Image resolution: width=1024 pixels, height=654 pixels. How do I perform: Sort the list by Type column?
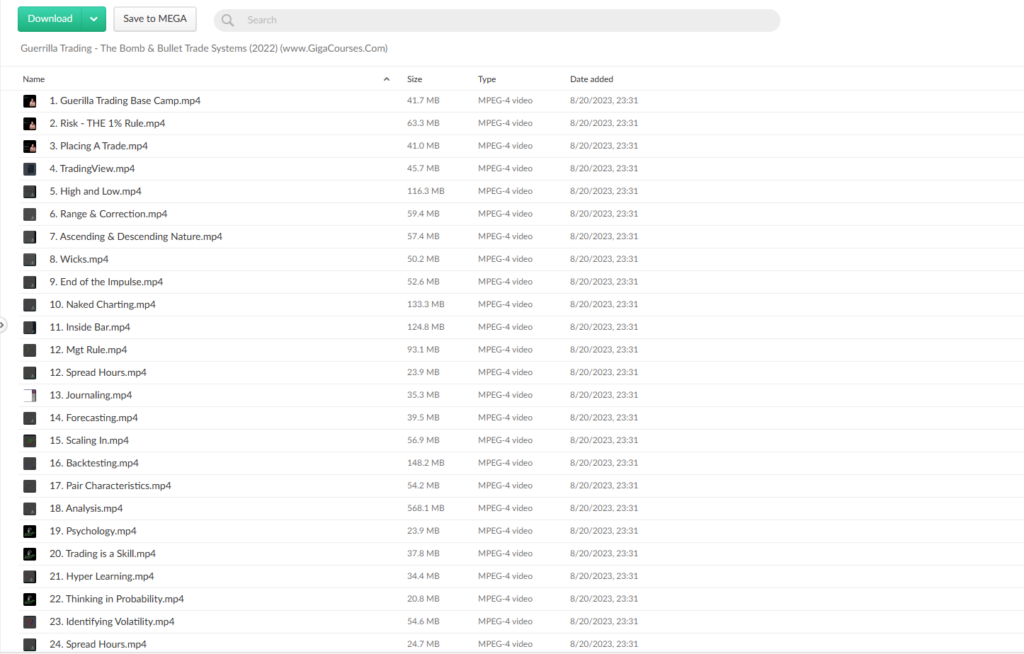[x=487, y=79]
